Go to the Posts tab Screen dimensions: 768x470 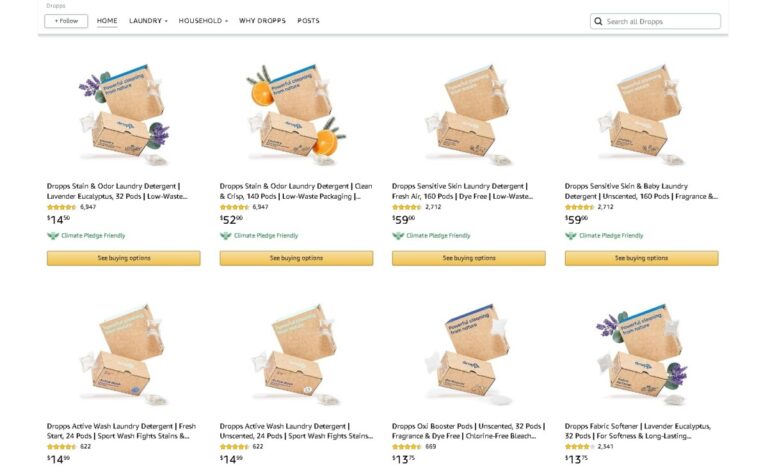click(x=308, y=21)
